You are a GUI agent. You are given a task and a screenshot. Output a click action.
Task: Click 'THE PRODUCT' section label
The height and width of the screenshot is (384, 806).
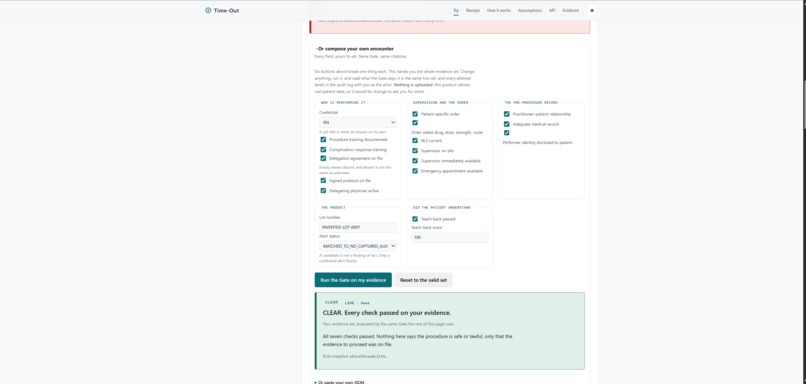[x=333, y=207]
